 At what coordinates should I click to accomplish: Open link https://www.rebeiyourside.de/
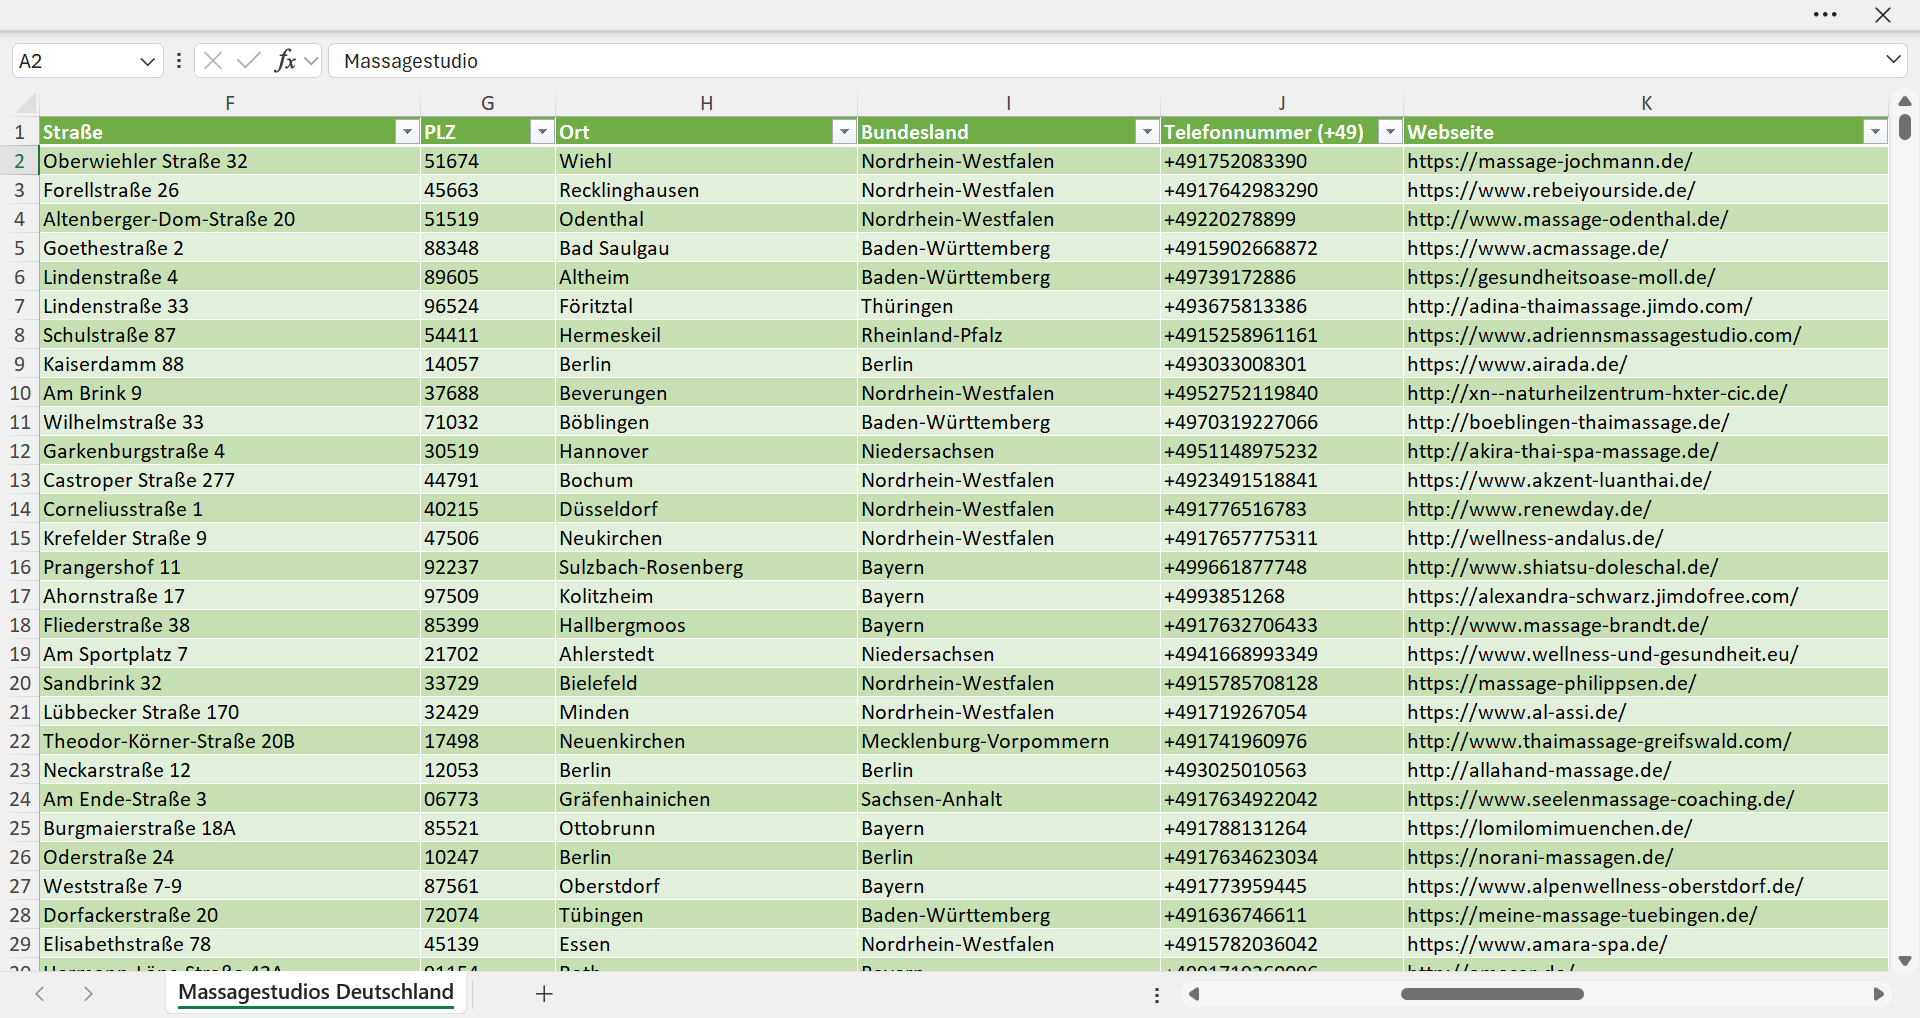point(1551,190)
